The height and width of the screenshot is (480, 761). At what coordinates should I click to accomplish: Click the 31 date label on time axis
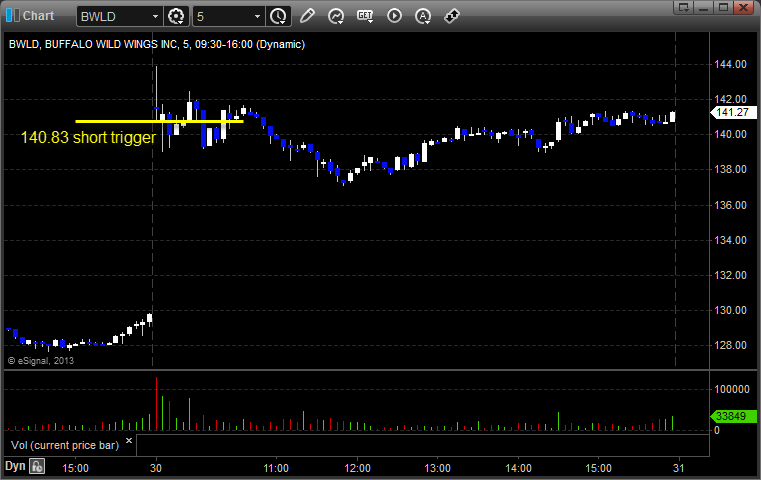[678, 468]
